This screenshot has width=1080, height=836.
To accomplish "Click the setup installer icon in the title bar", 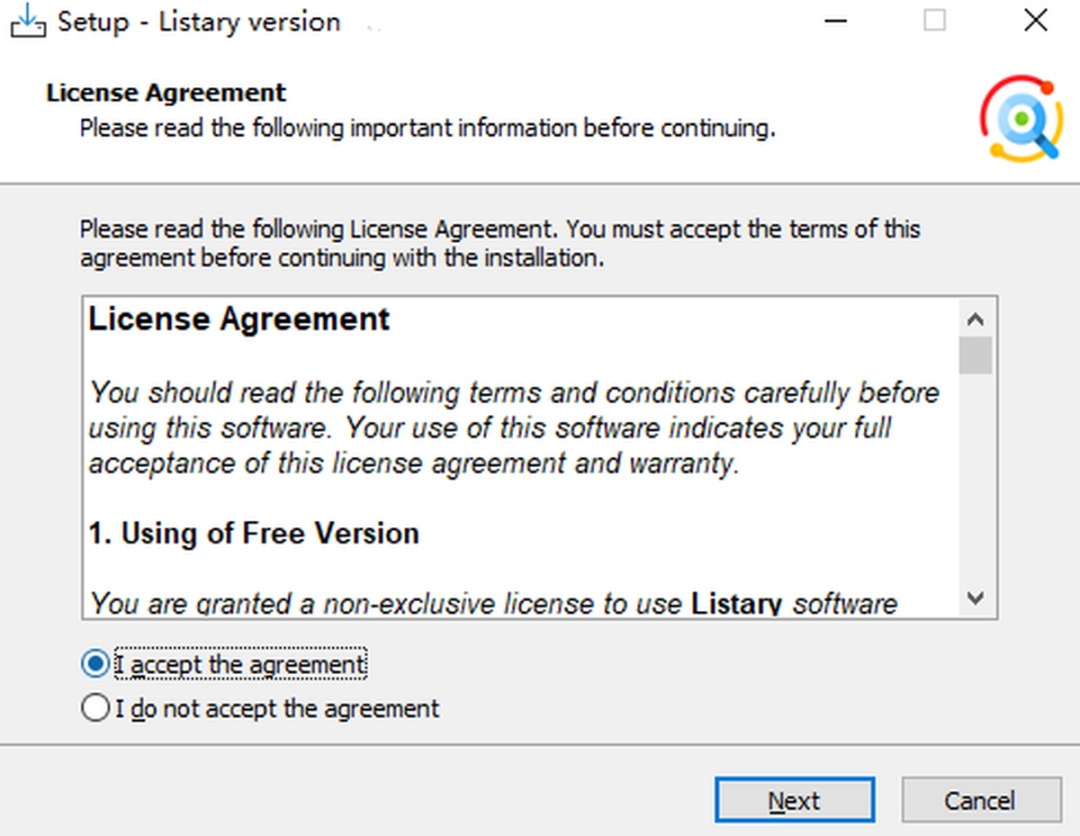I will [27, 21].
